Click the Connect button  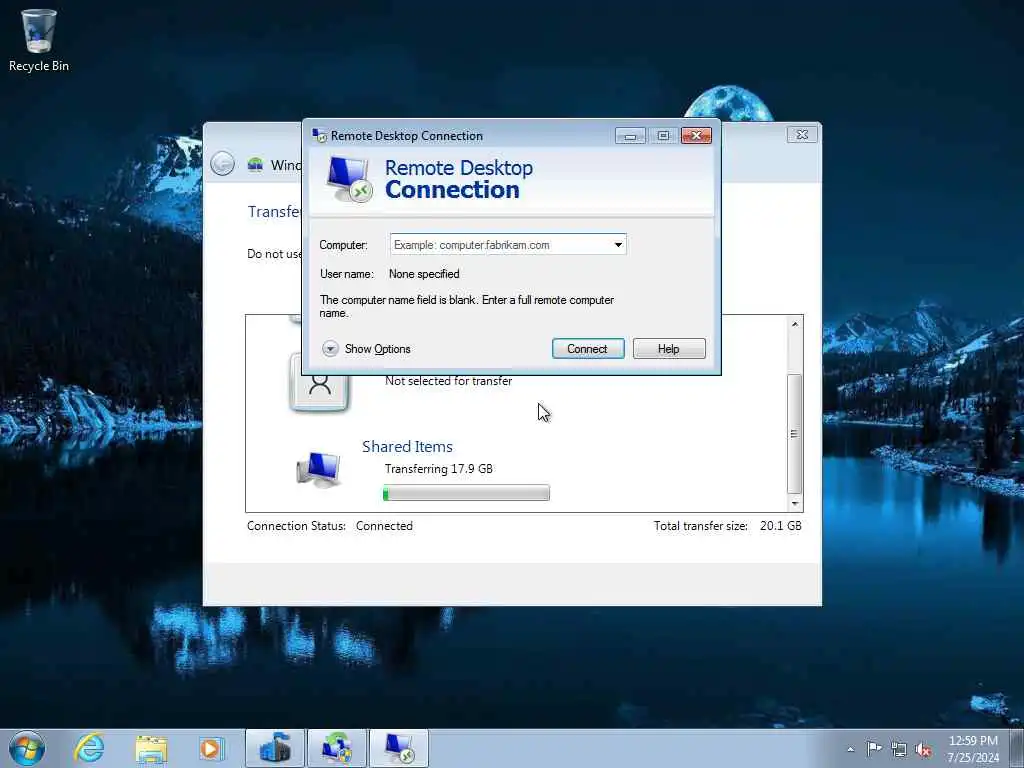(588, 349)
